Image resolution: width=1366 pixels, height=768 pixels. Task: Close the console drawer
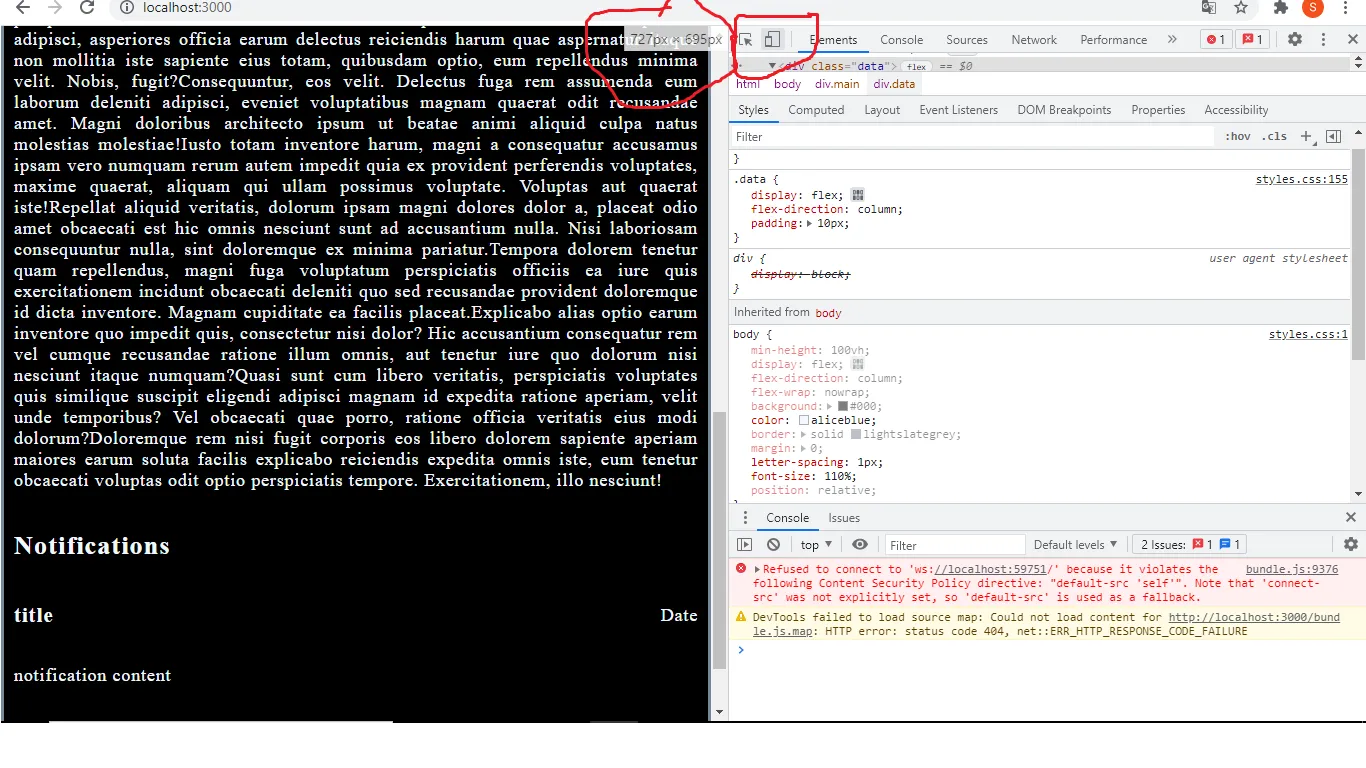(x=1351, y=518)
